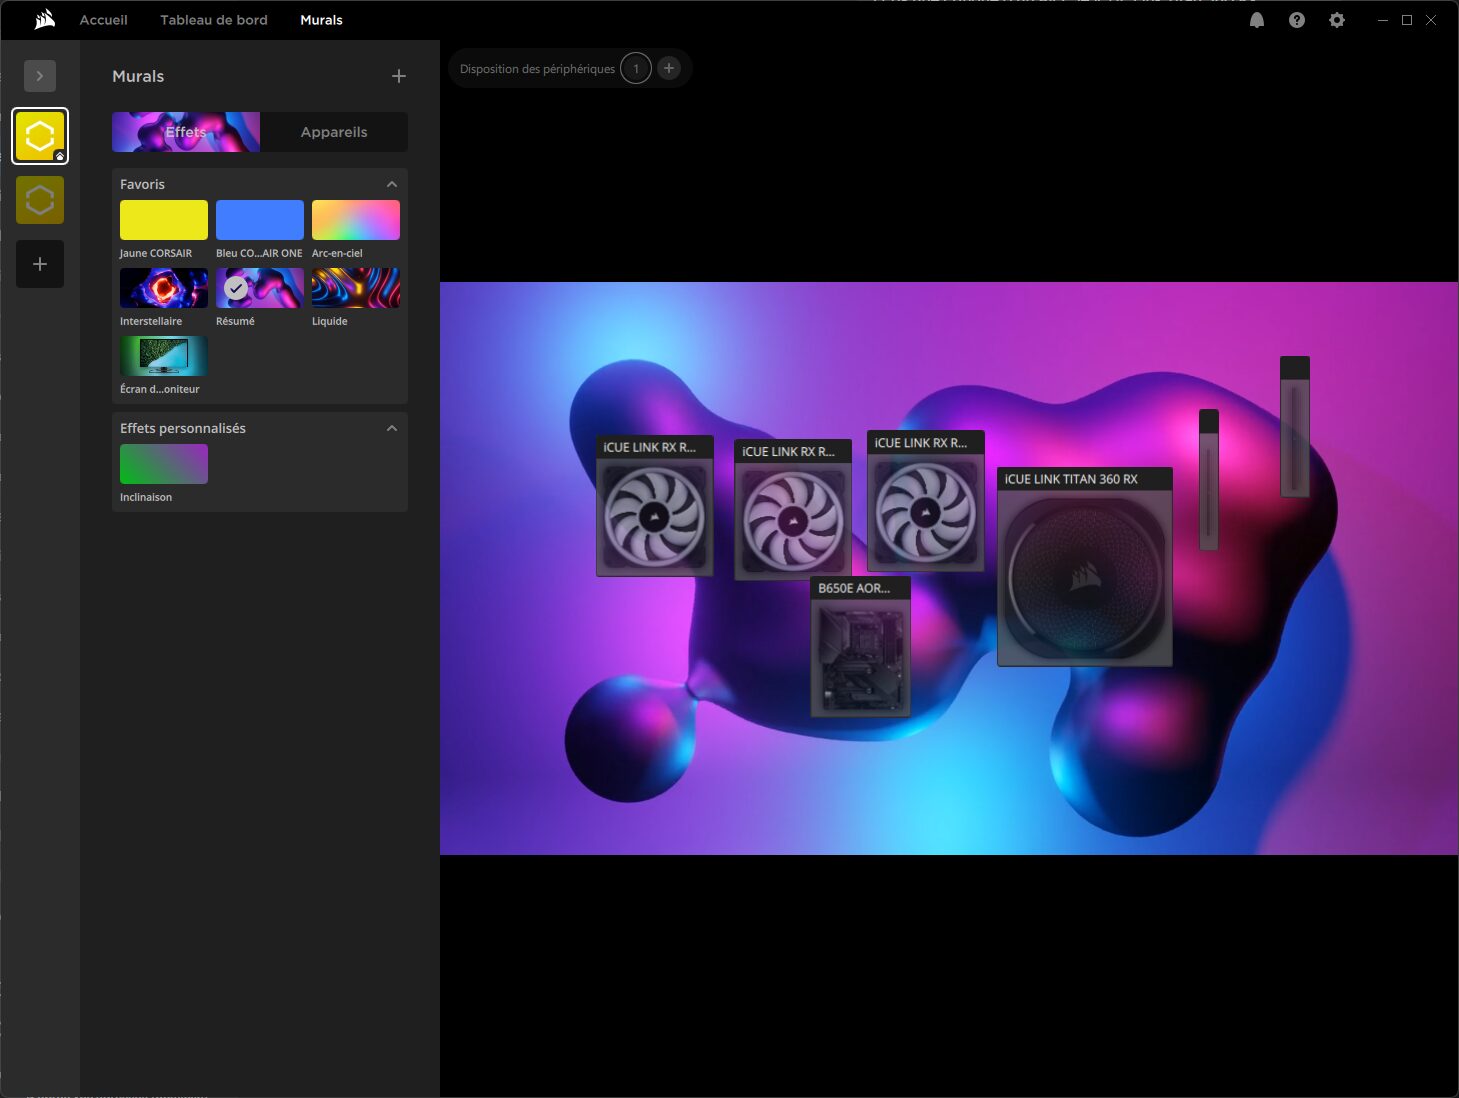Open the notifications bell icon

click(x=1257, y=20)
